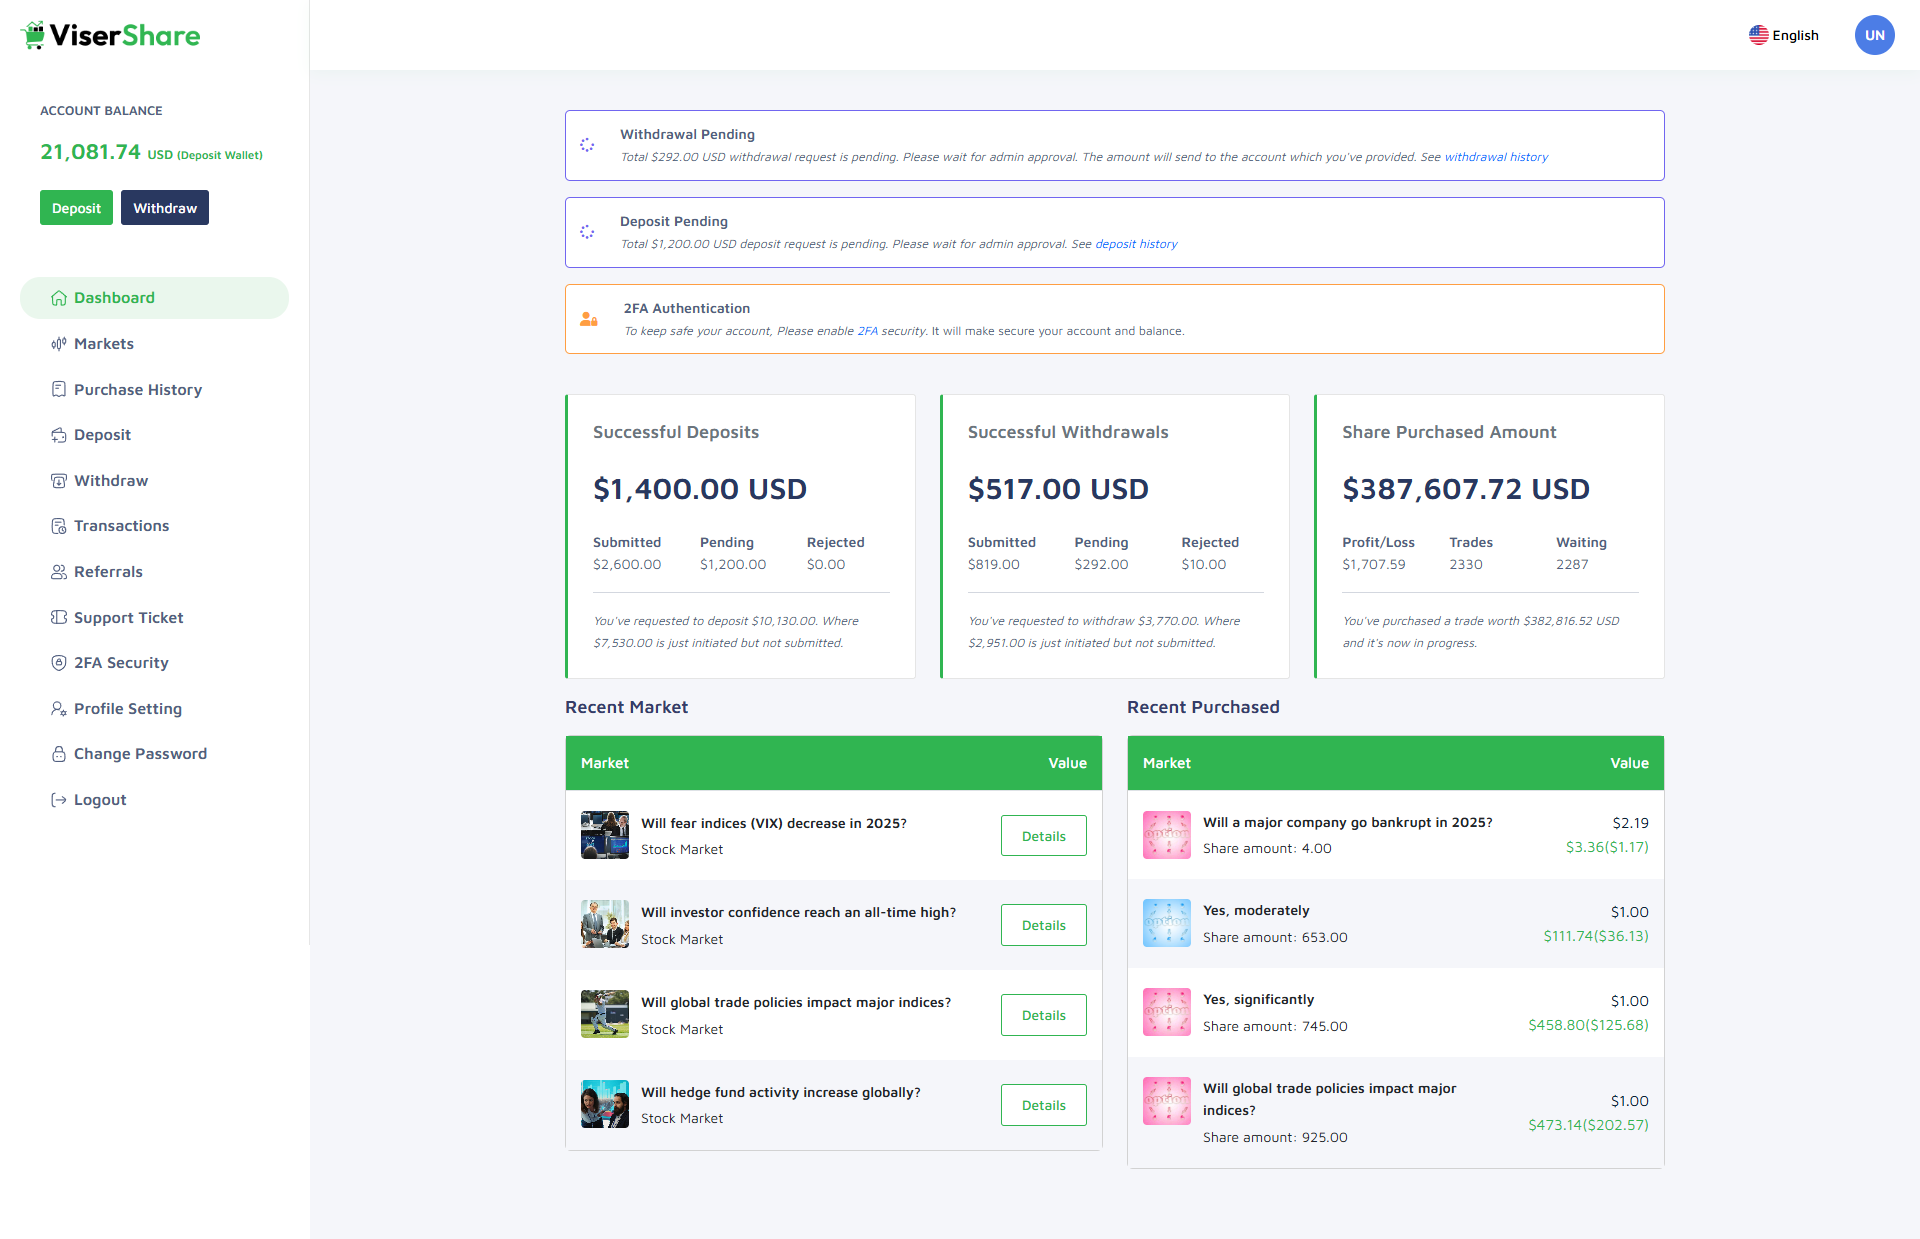Click the Purchase History sidebar icon
The height and width of the screenshot is (1239, 1920).
point(59,389)
